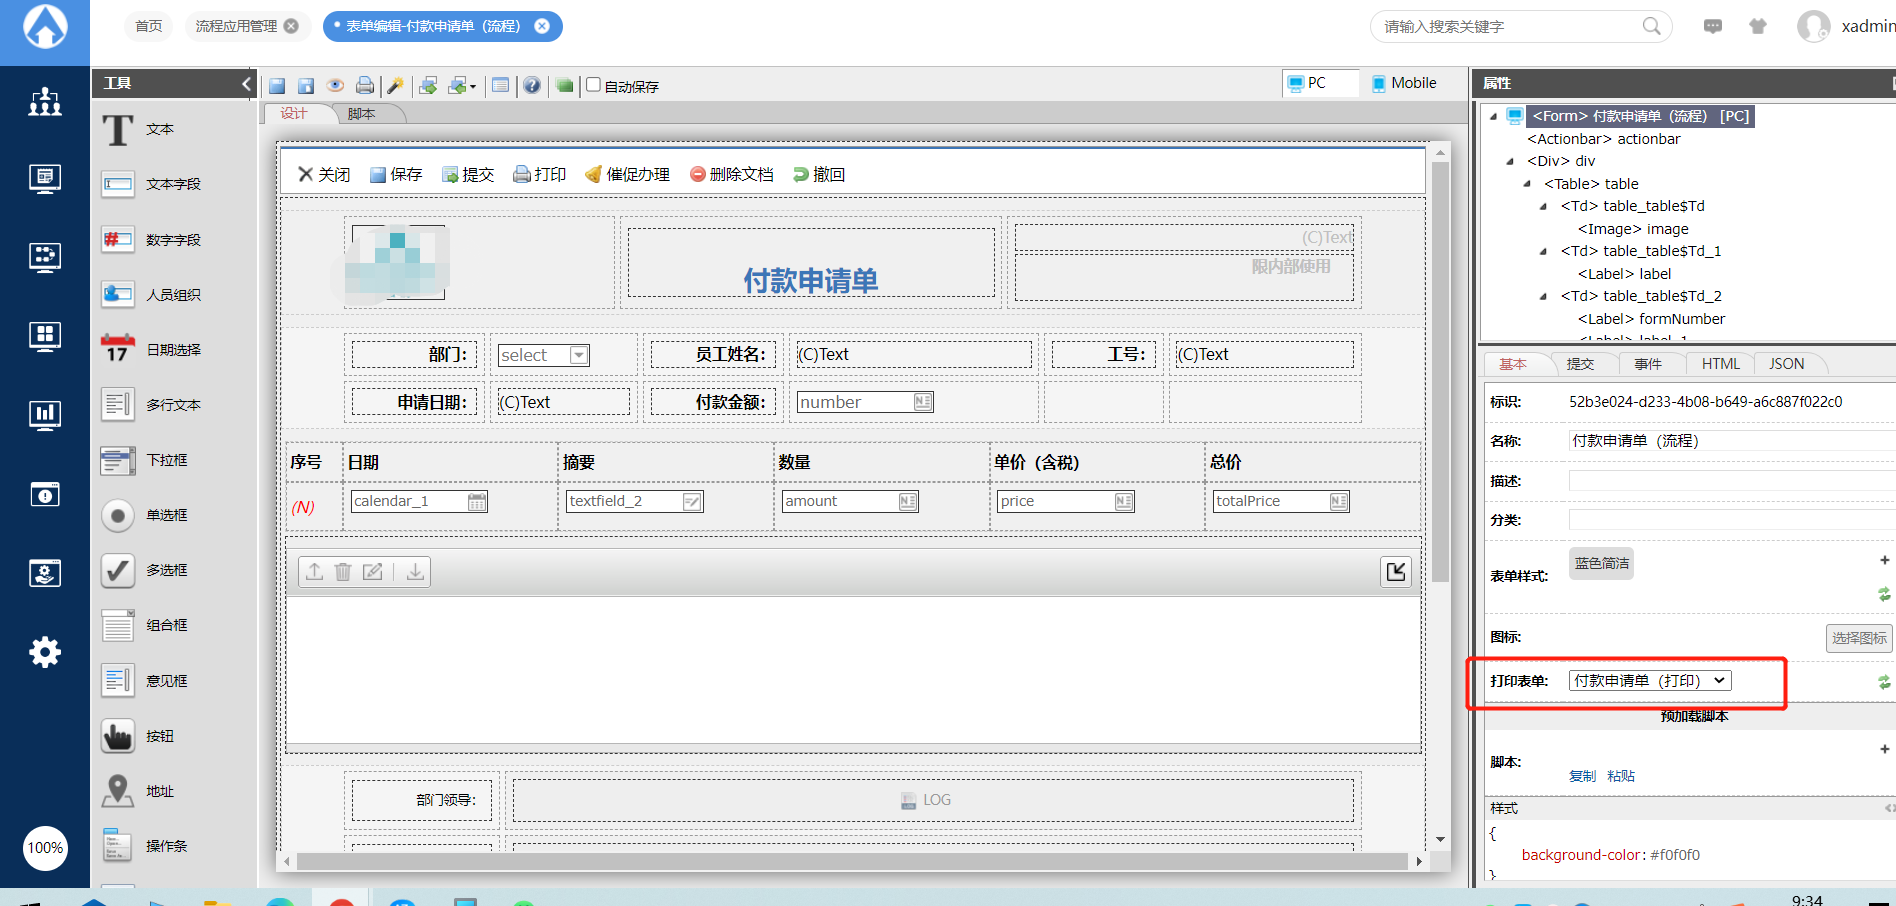Viewport: 1896px width, 906px height.
Task: Open the gear settings icon in left sidebar
Action: tap(44, 652)
